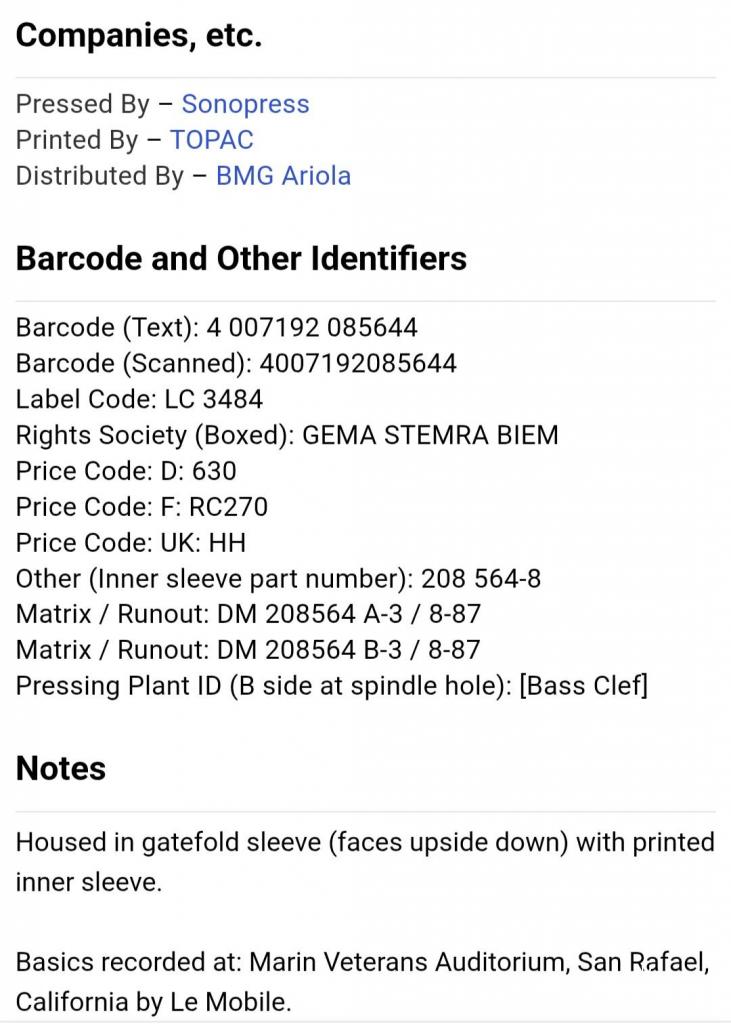This screenshot has width=731, height=1024.
Task: Follow the BMG Ariola distributor link
Action: (283, 176)
